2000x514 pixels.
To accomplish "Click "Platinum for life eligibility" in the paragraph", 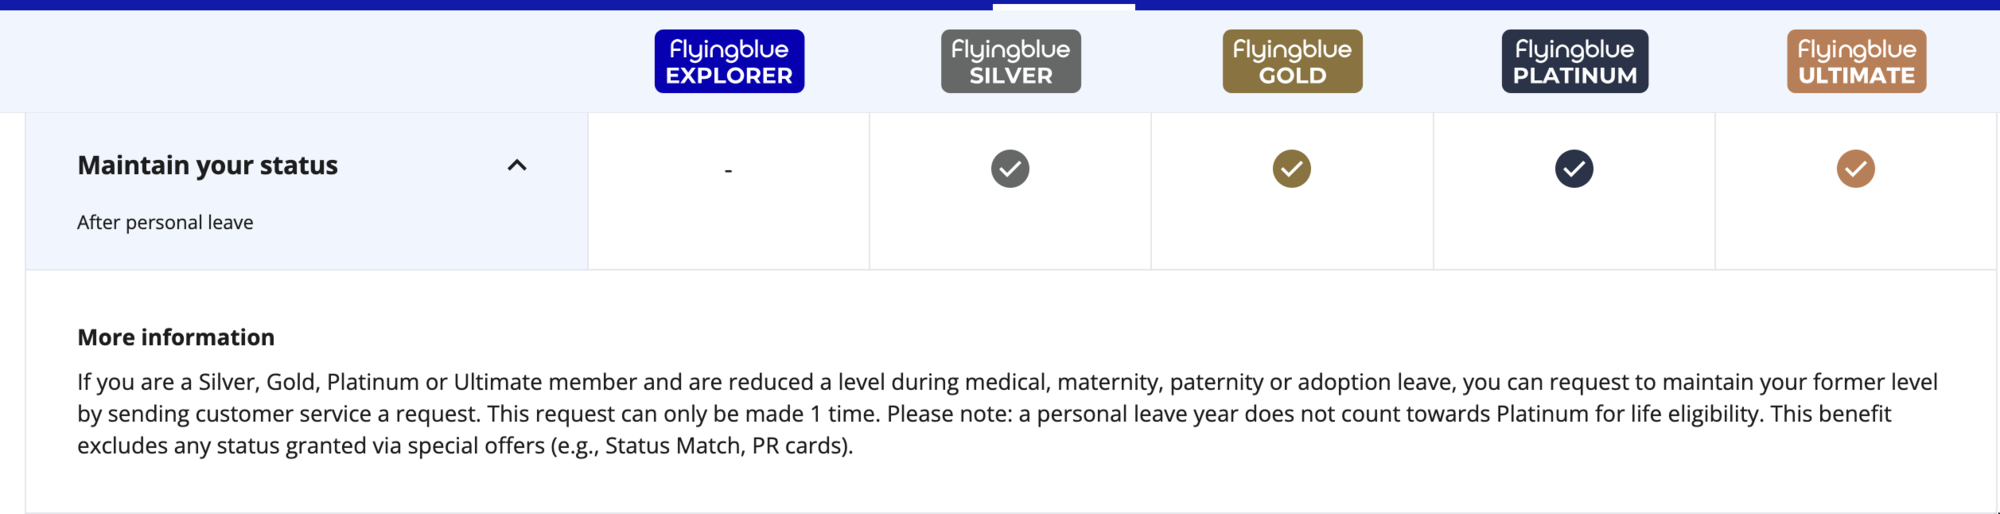I will point(1627,414).
